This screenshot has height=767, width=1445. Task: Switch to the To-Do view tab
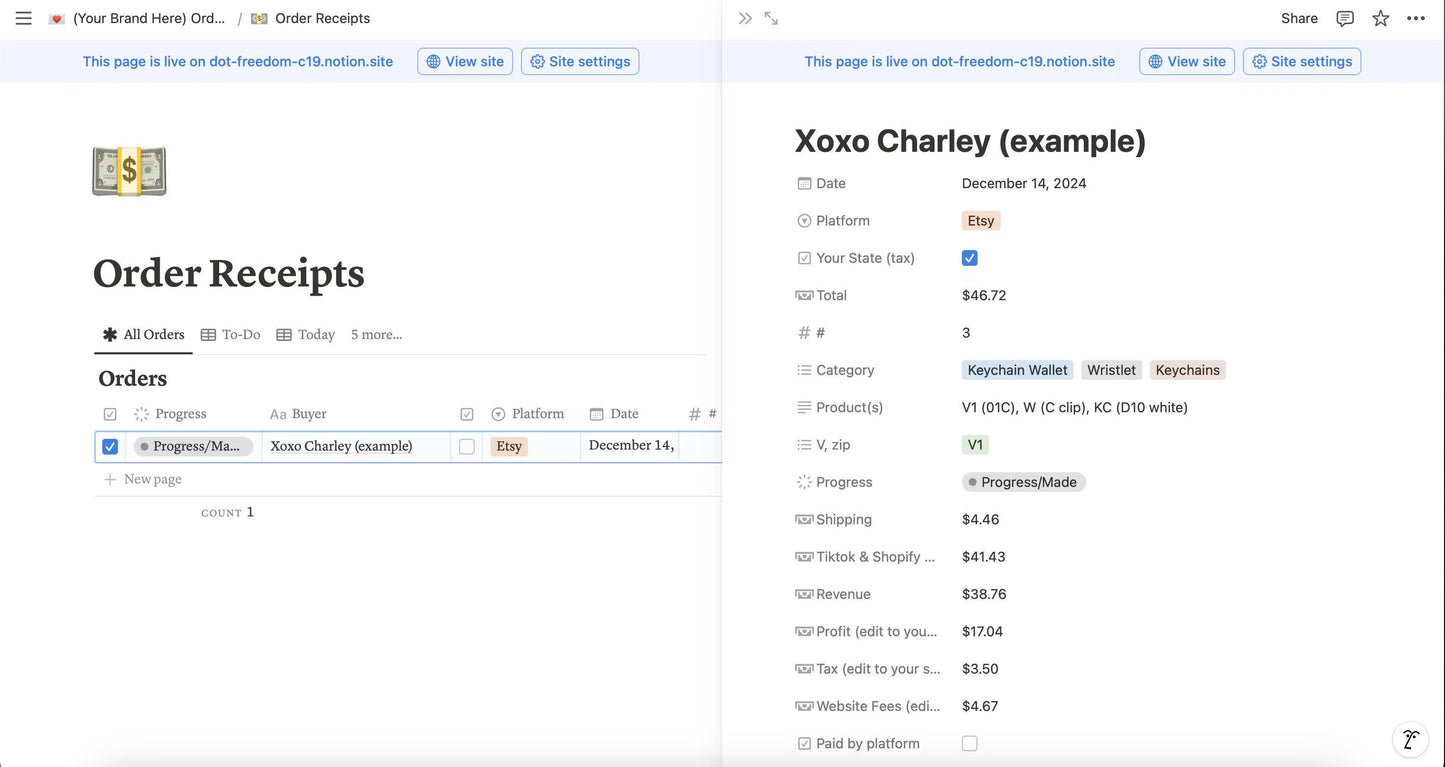pos(240,333)
